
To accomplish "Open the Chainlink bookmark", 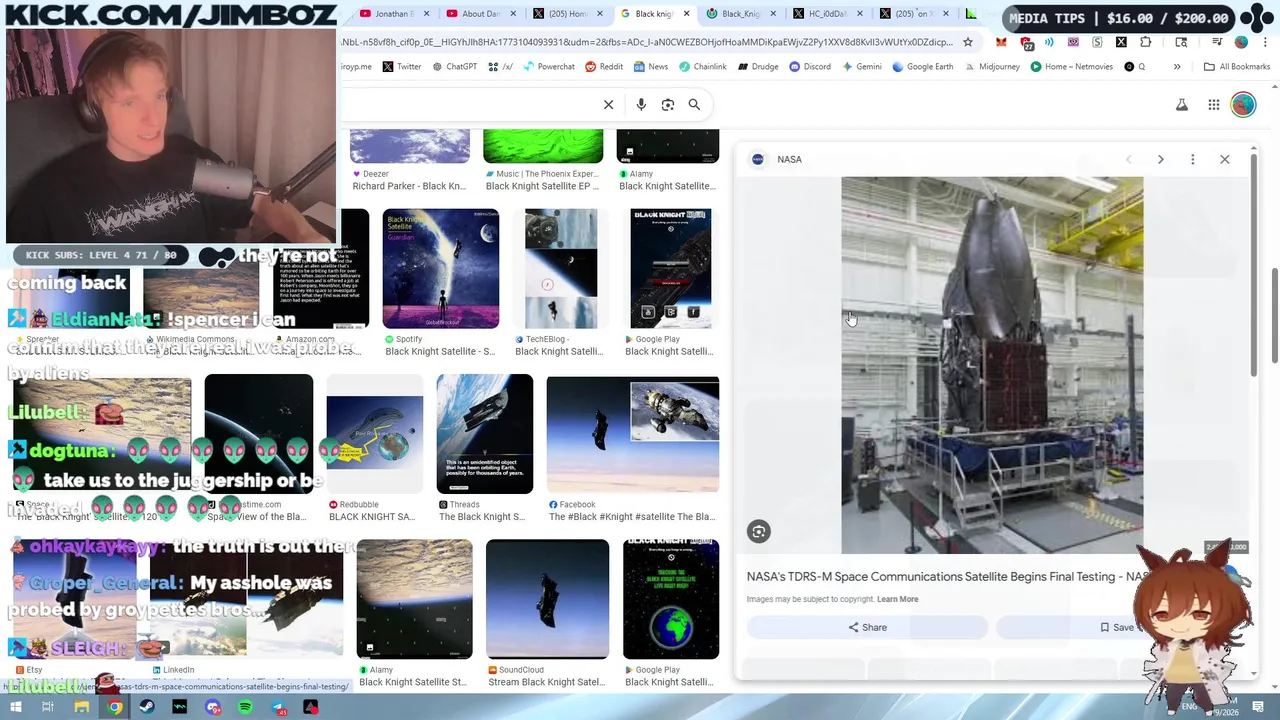I will tap(703, 67).
